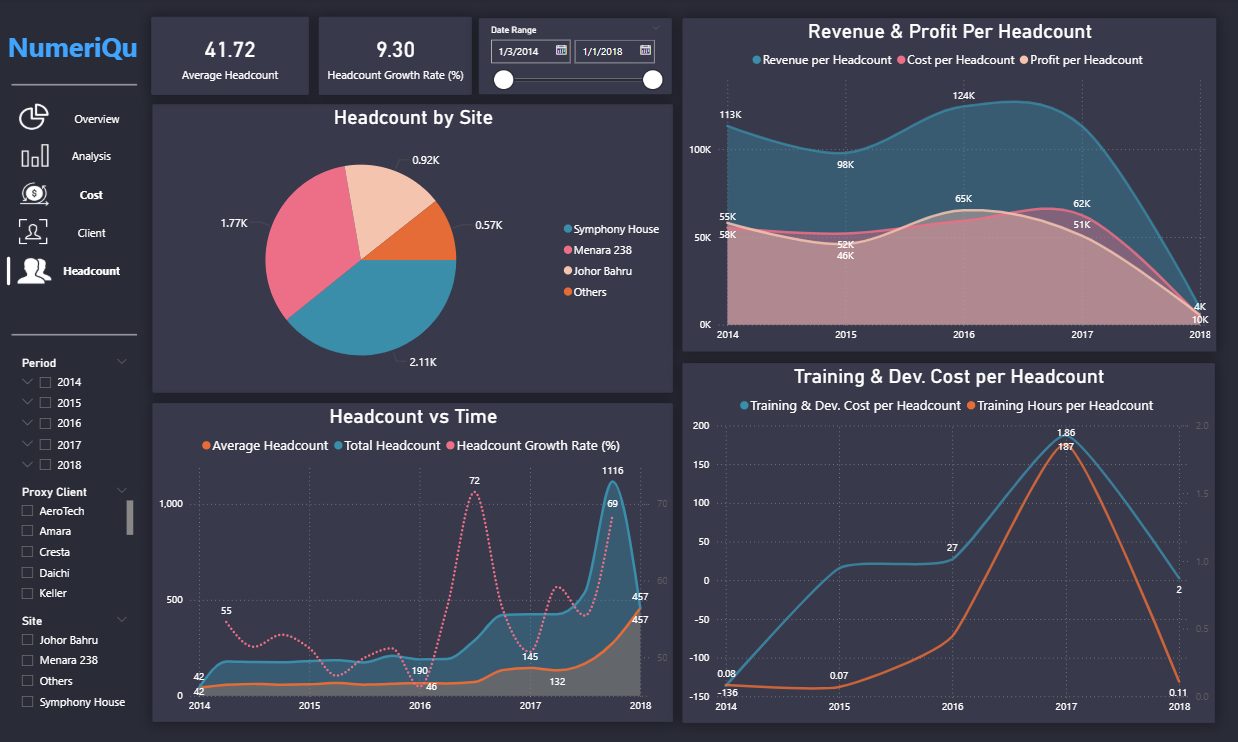Click the Headcount people icon
1238x742 pixels.
tap(33, 271)
